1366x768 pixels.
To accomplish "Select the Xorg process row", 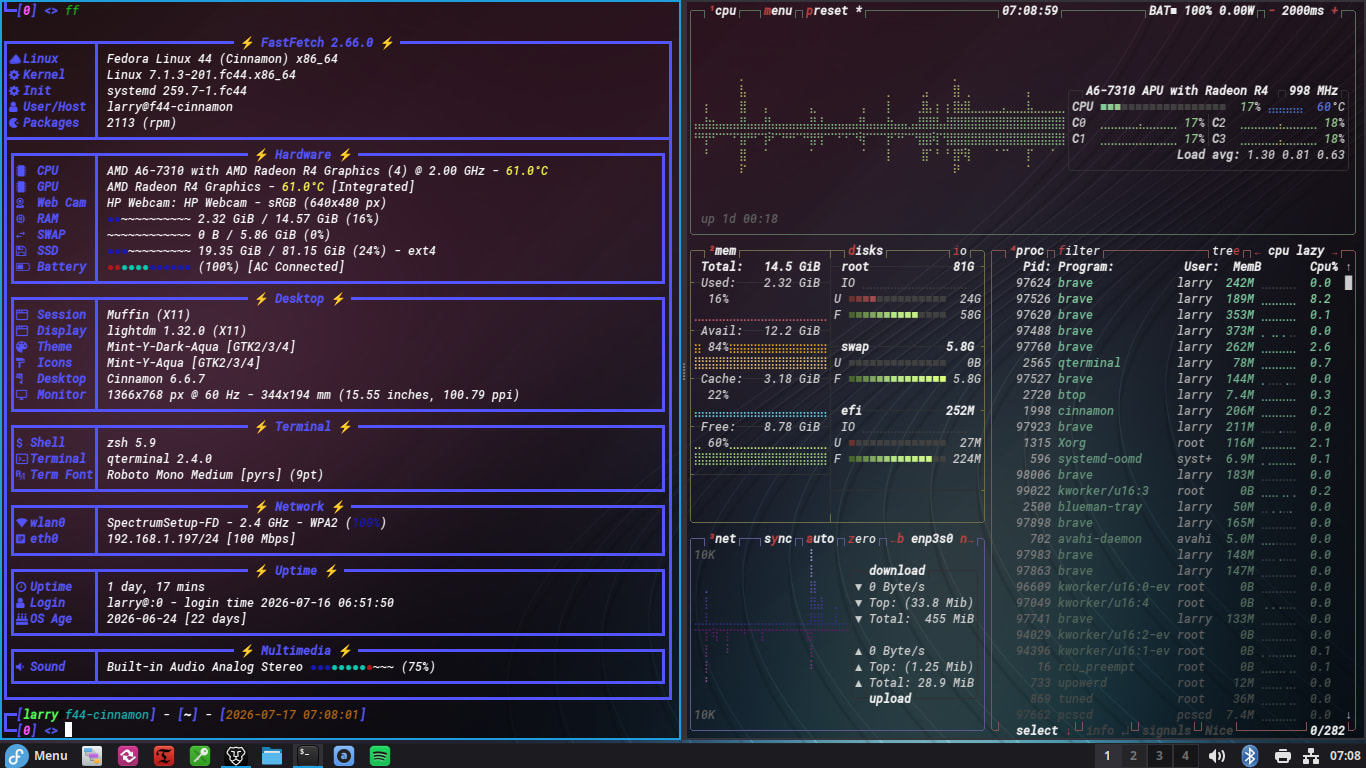I will 1174,443.
